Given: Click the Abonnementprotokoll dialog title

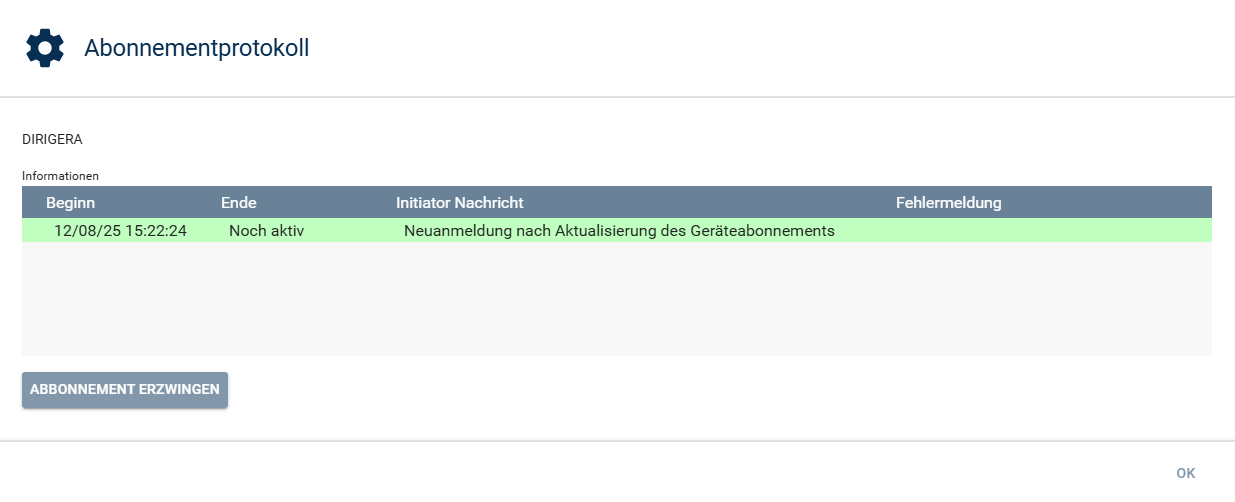Looking at the screenshot, I should tap(196, 48).
